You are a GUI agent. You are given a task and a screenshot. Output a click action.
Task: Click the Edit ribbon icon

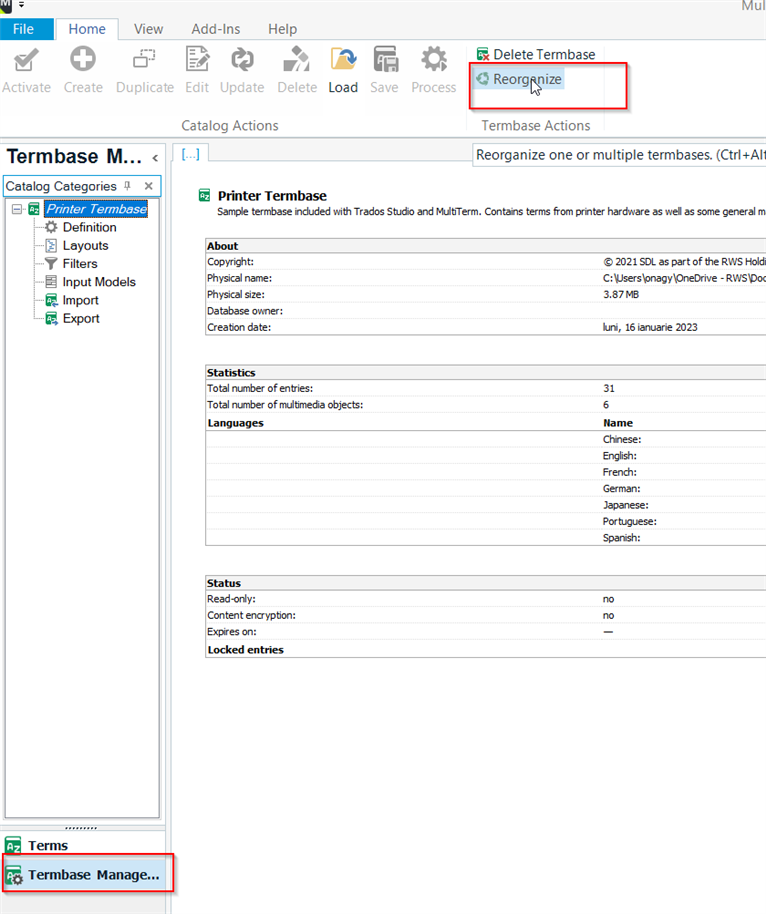[197, 59]
